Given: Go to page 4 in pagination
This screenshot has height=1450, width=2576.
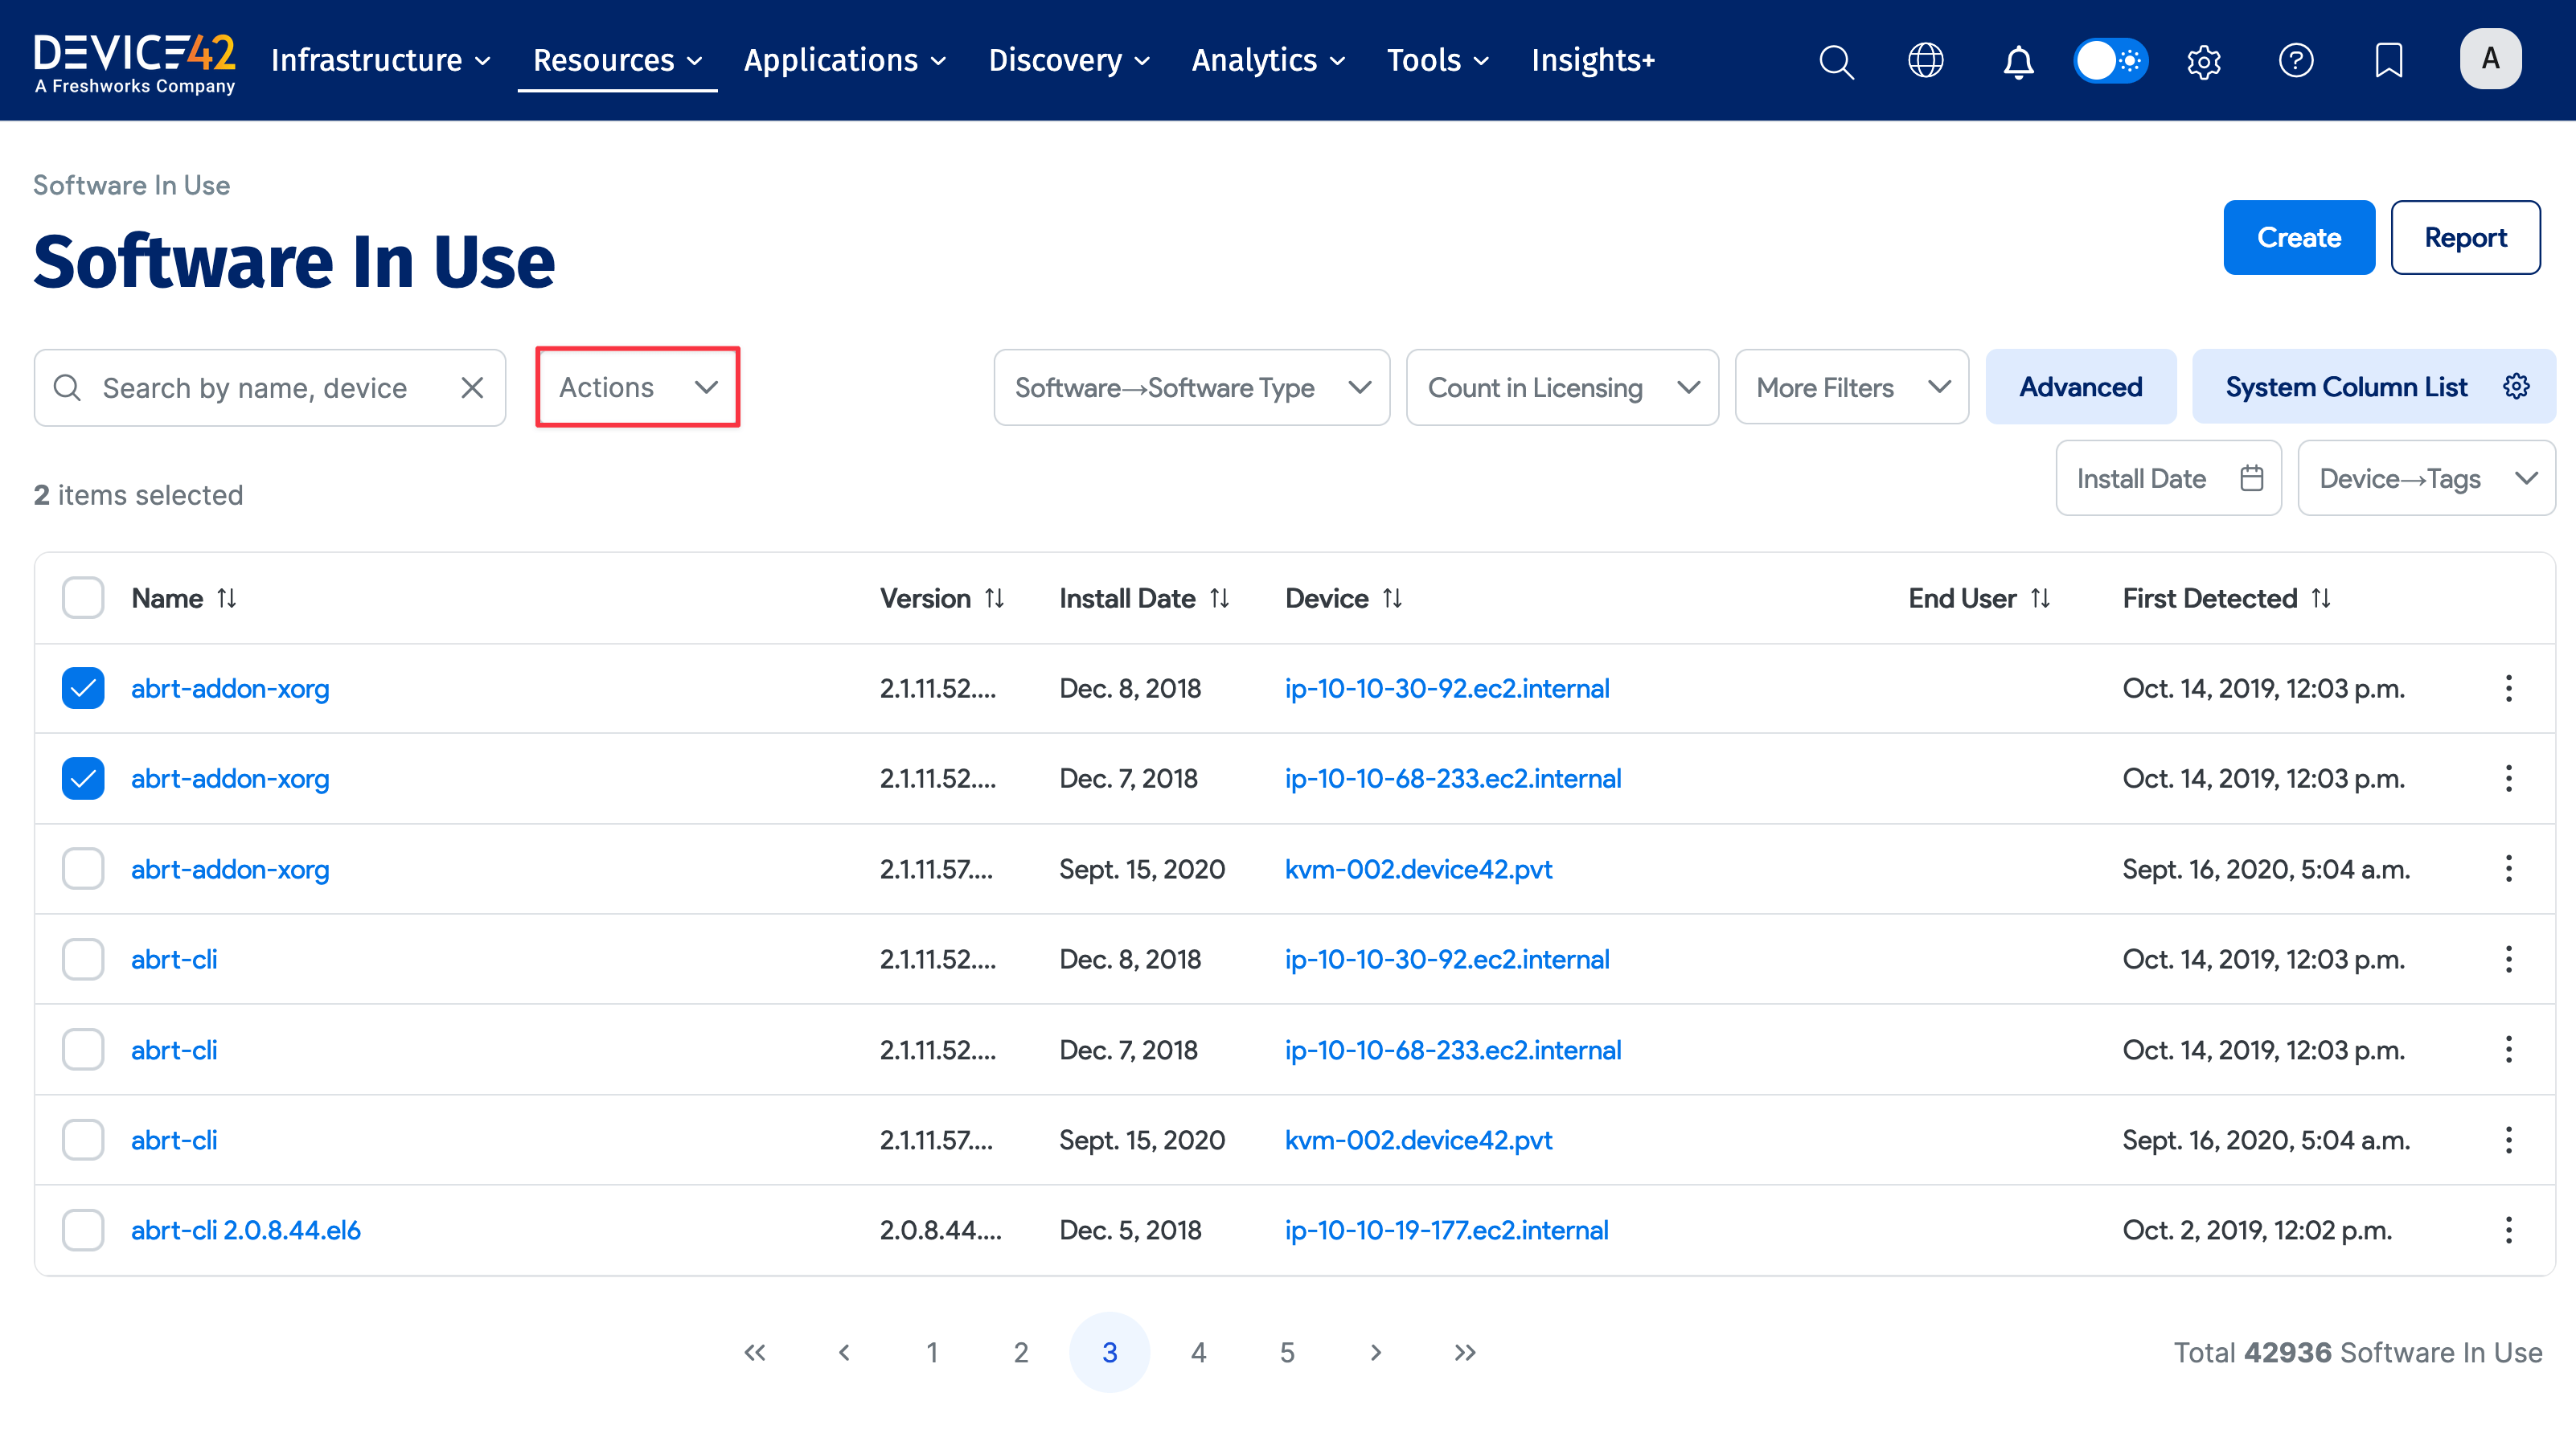Looking at the screenshot, I should click(x=1198, y=1353).
